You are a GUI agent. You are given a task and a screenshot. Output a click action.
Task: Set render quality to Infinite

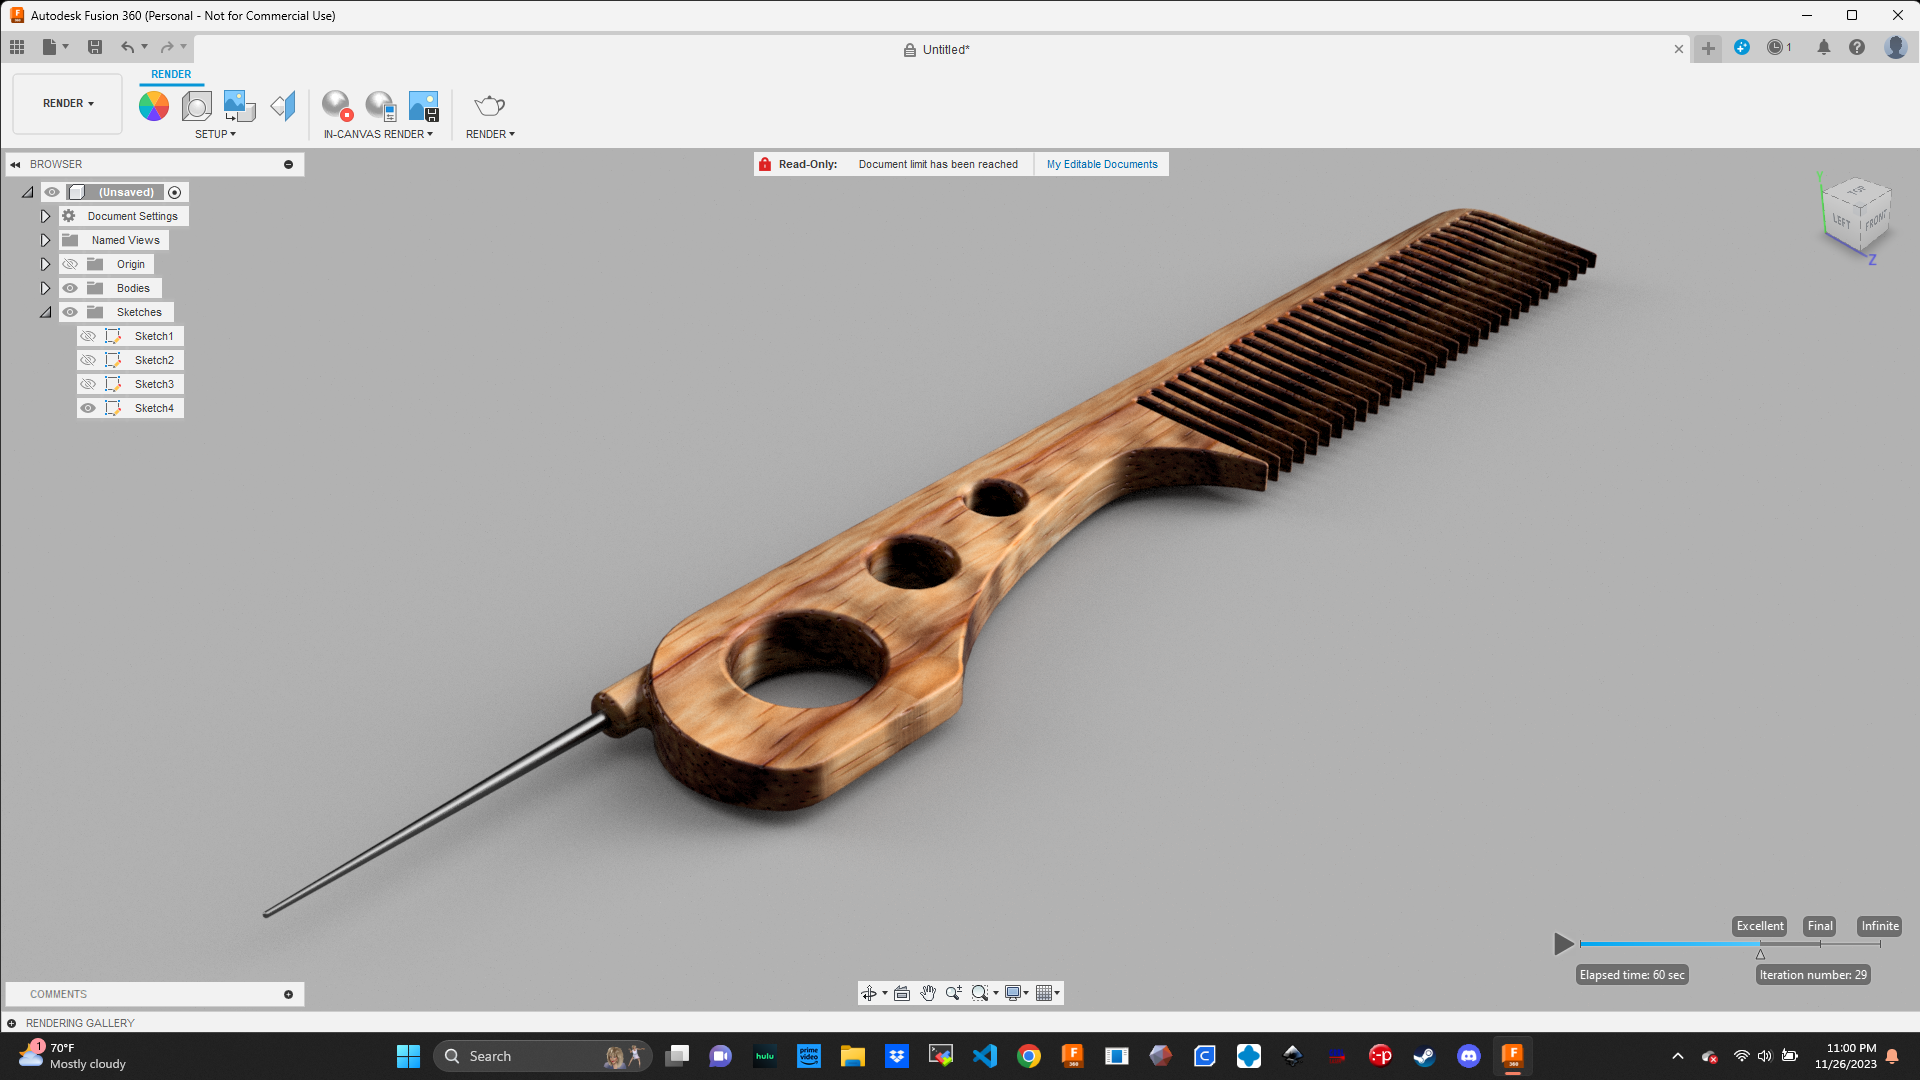click(1880, 926)
